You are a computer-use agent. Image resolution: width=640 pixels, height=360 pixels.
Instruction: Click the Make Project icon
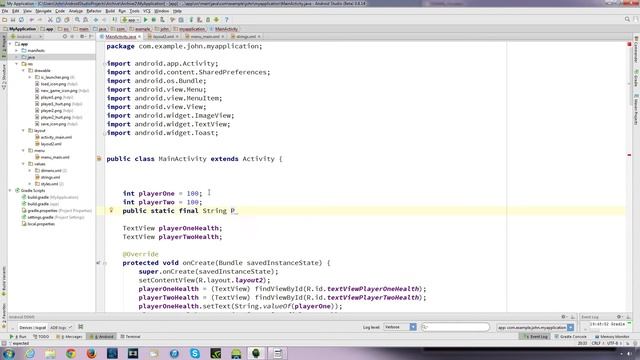click(x=115, y=20)
